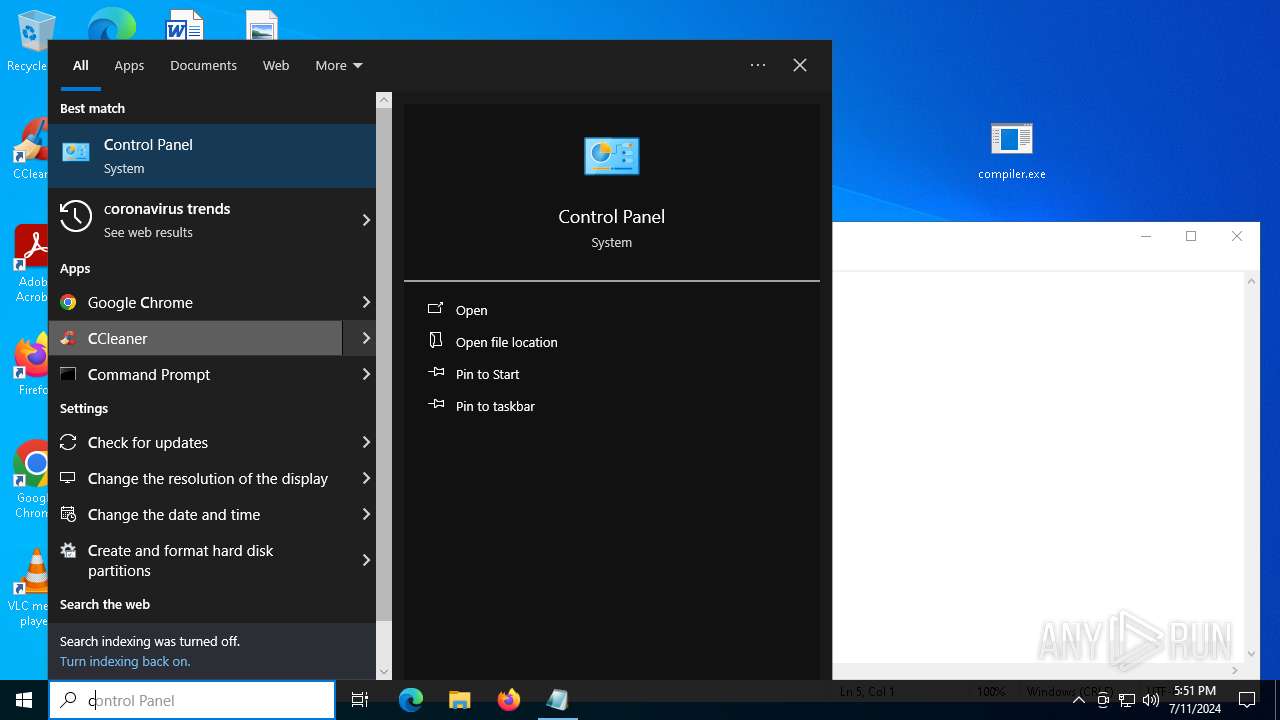The width and height of the screenshot is (1280, 720).
Task: Close the search panel
Action: [x=800, y=65]
